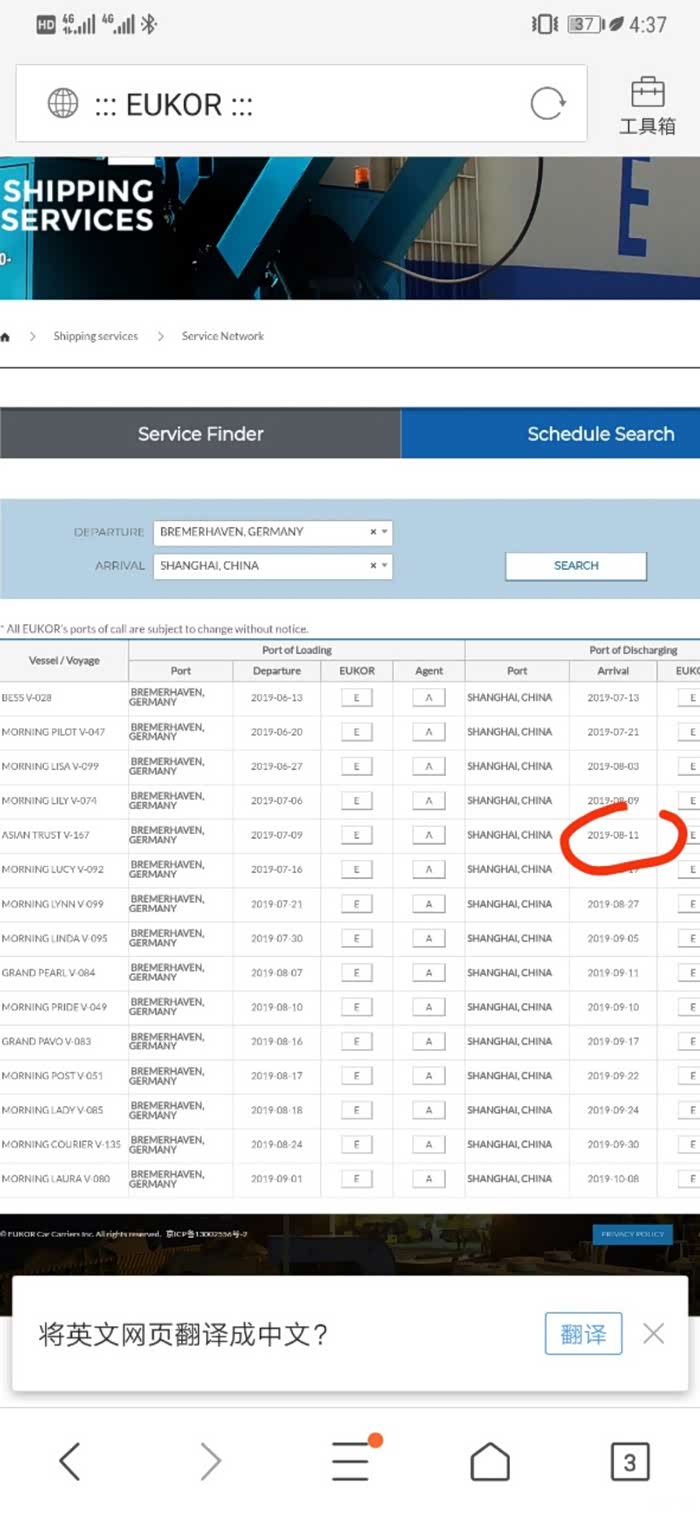Viewport: 700px width, 1516px height.
Task: Tap the browser forward arrow
Action: click(210, 1461)
